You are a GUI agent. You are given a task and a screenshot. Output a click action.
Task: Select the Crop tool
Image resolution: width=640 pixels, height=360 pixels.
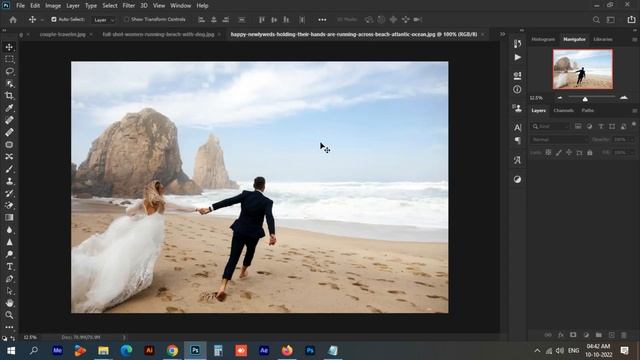pos(9,96)
